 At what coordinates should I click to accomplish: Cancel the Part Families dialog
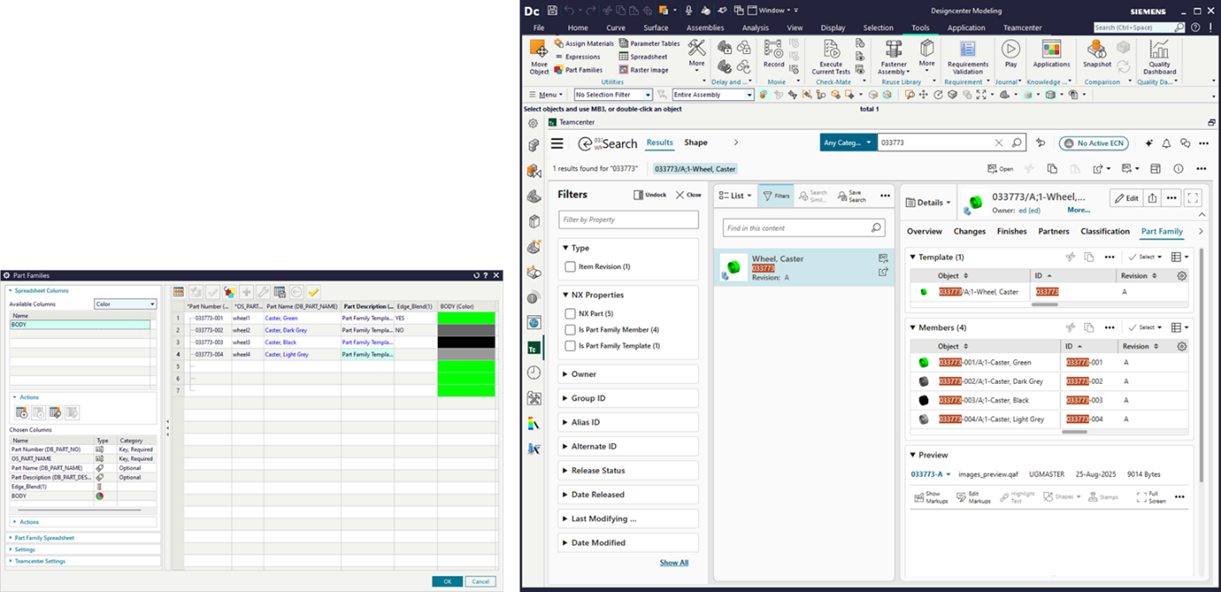pyautogui.click(x=480, y=581)
